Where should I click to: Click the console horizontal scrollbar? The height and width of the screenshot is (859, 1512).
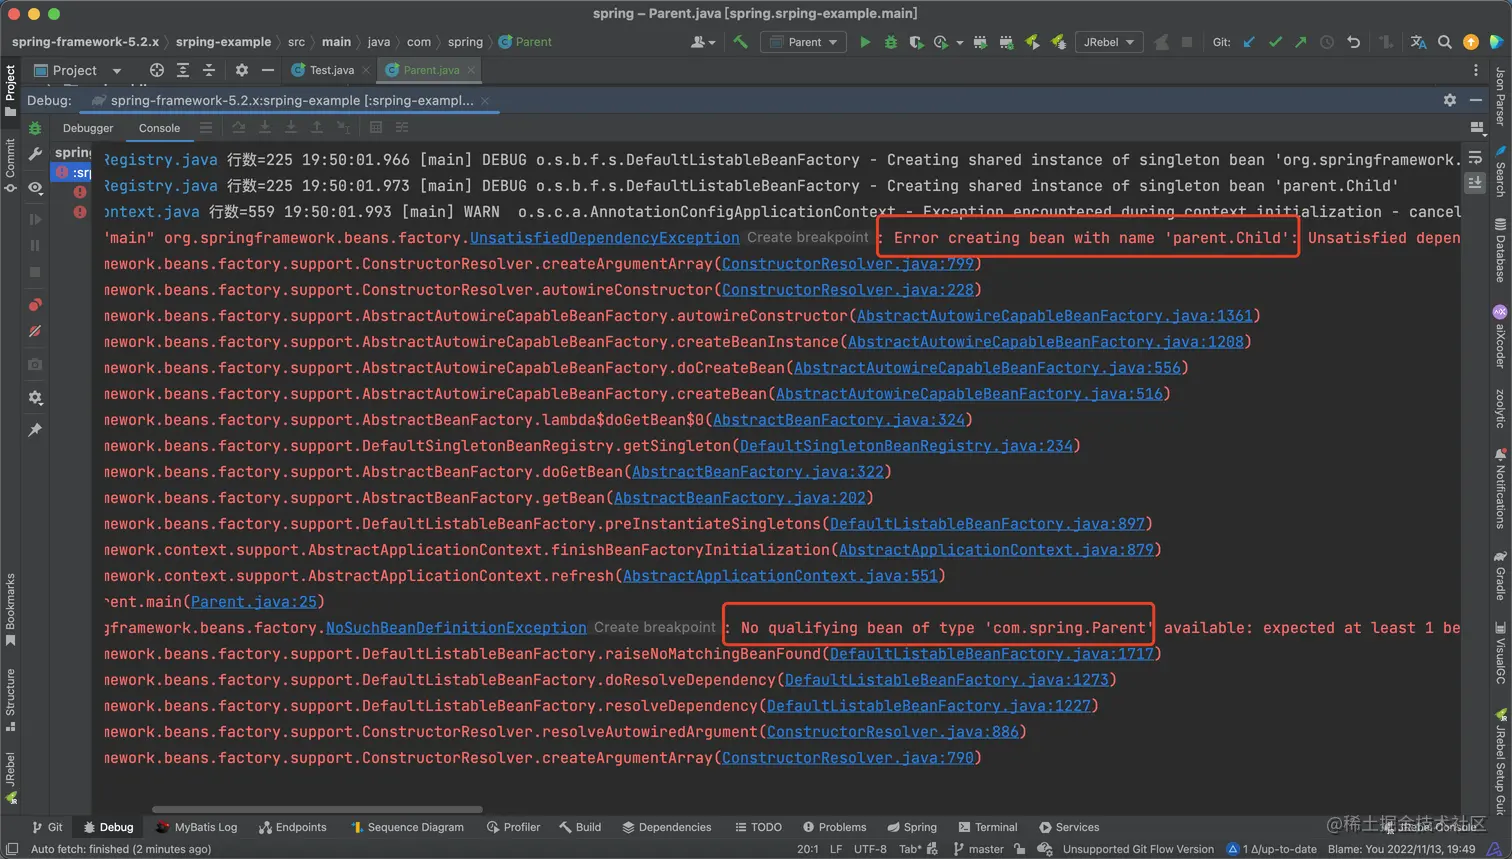click(317, 810)
